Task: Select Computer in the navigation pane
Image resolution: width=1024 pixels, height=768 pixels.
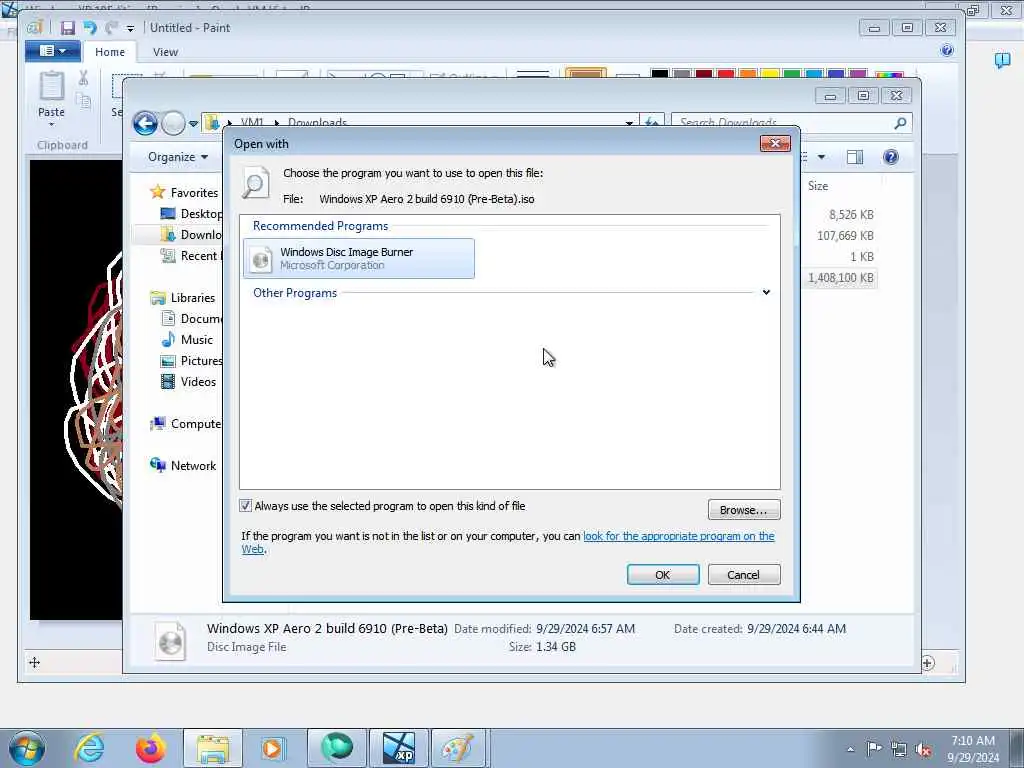Action: tap(196, 424)
